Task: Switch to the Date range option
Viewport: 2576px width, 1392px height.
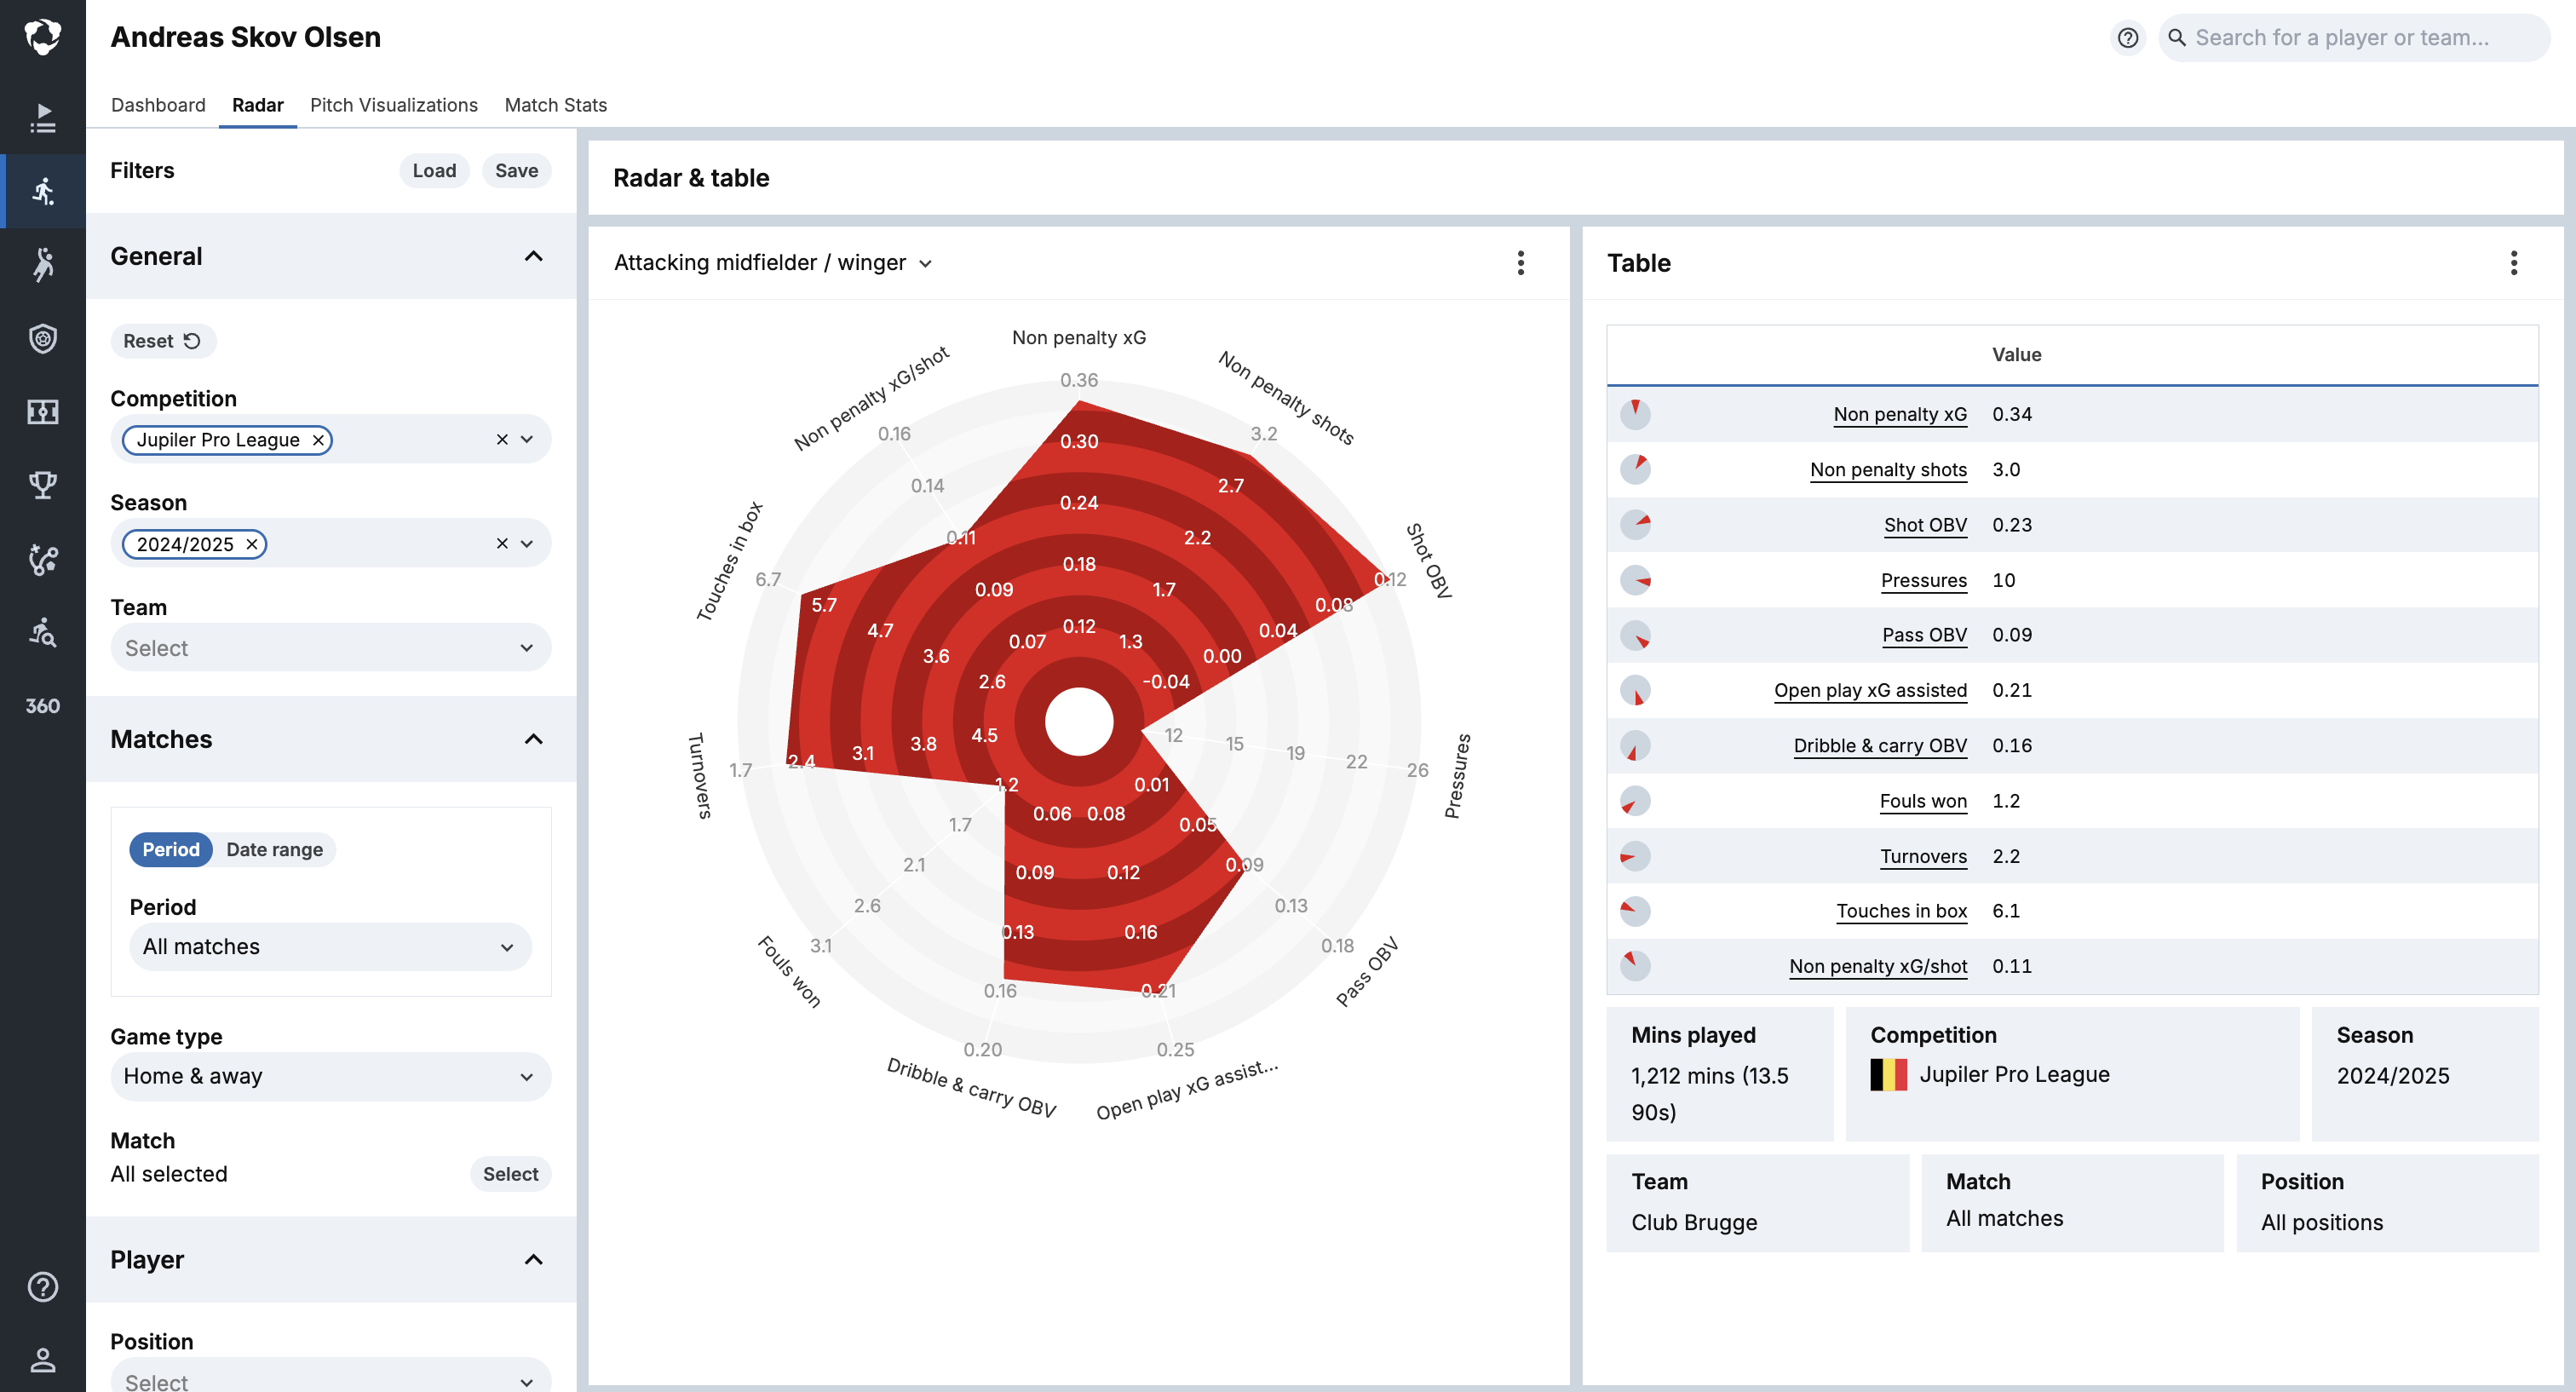Action: tap(274, 849)
